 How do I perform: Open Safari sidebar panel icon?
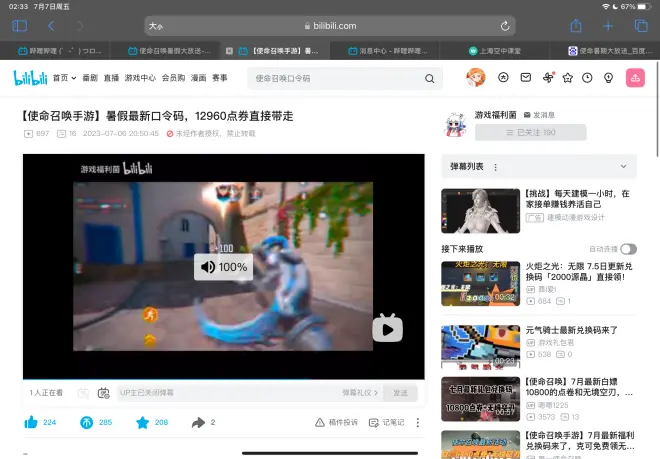coord(19,26)
